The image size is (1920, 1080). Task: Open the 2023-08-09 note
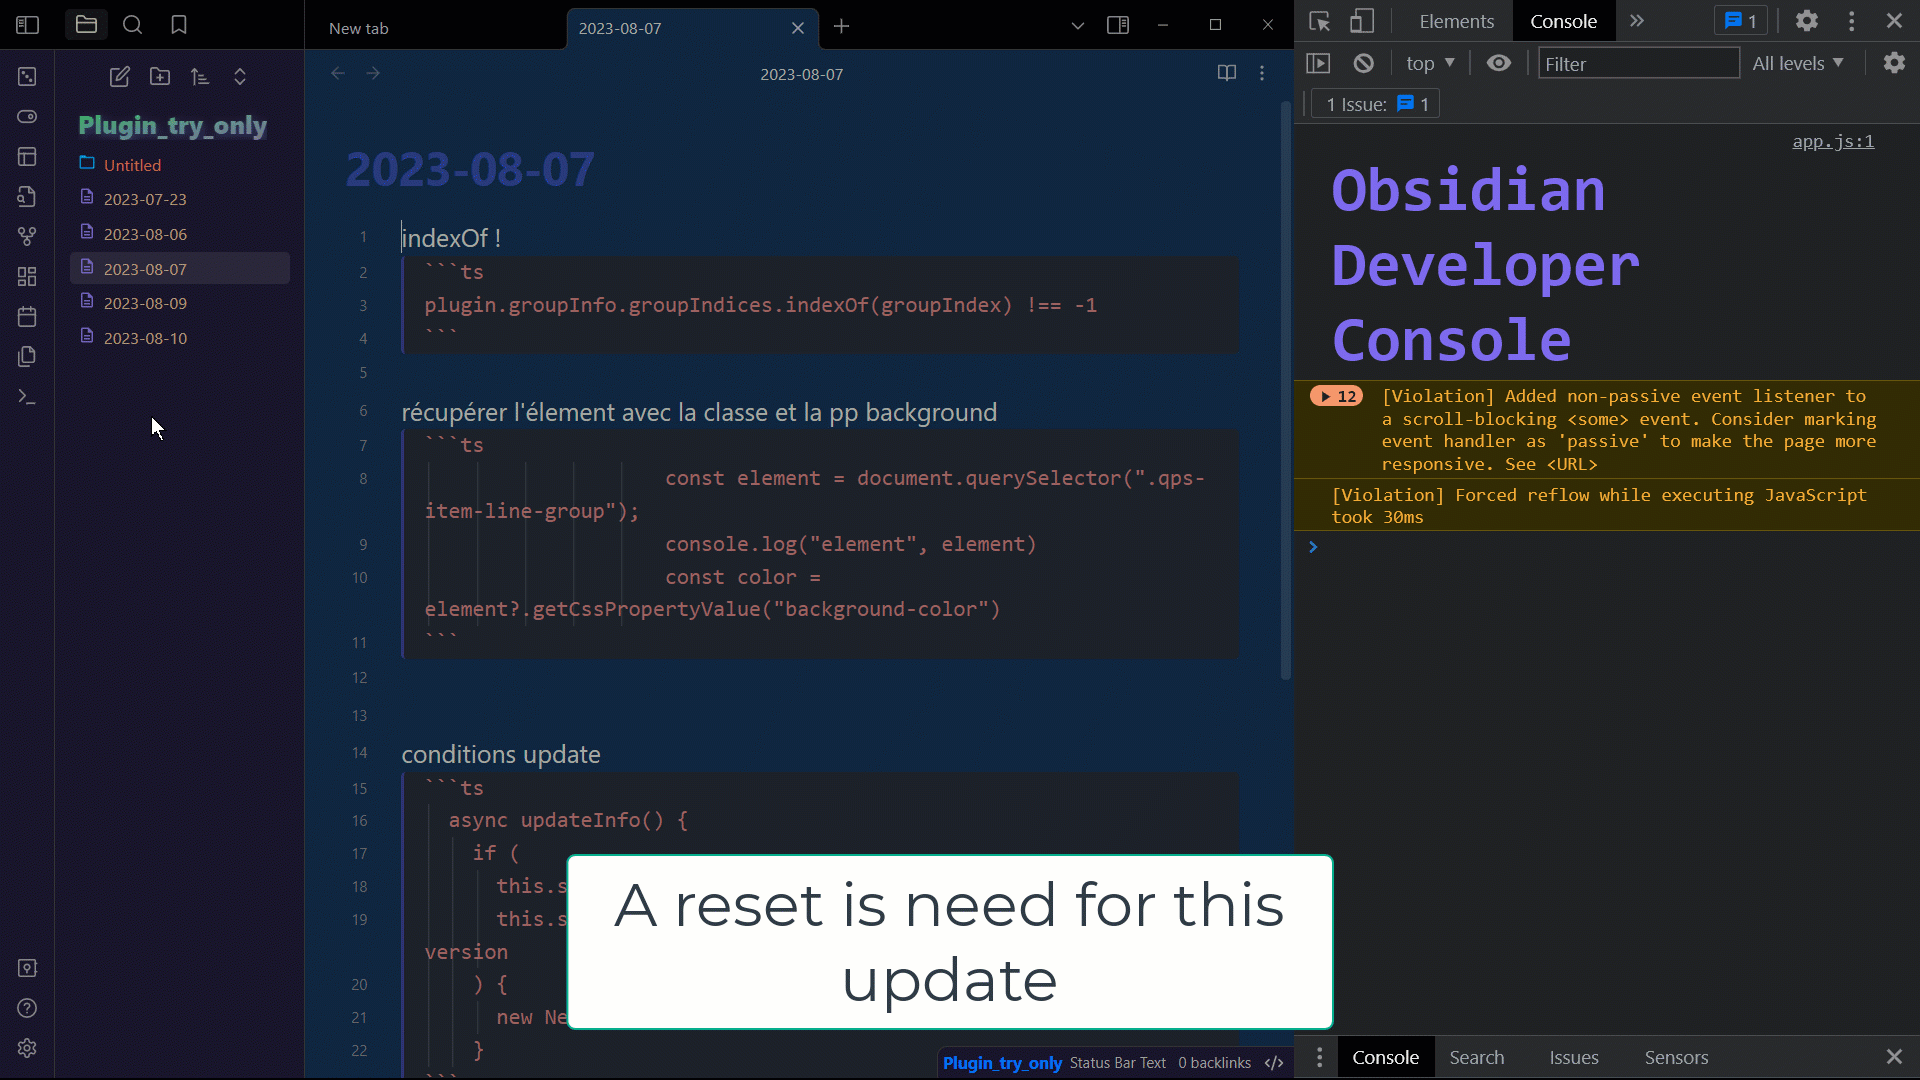coord(146,303)
